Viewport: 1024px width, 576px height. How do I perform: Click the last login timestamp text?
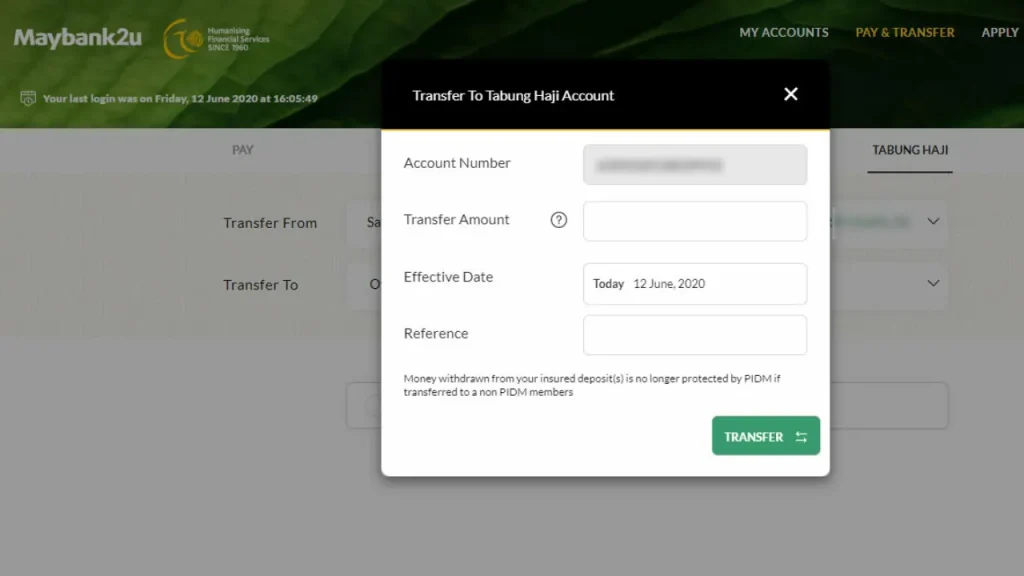click(x=180, y=99)
